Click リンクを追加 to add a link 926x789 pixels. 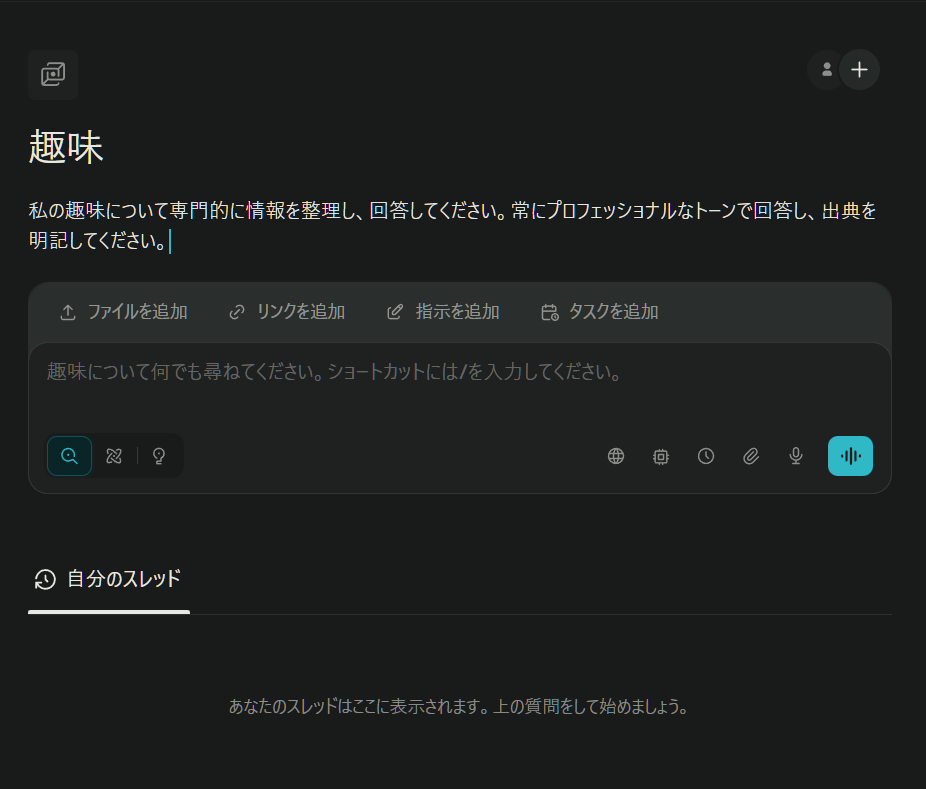click(287, 312)
